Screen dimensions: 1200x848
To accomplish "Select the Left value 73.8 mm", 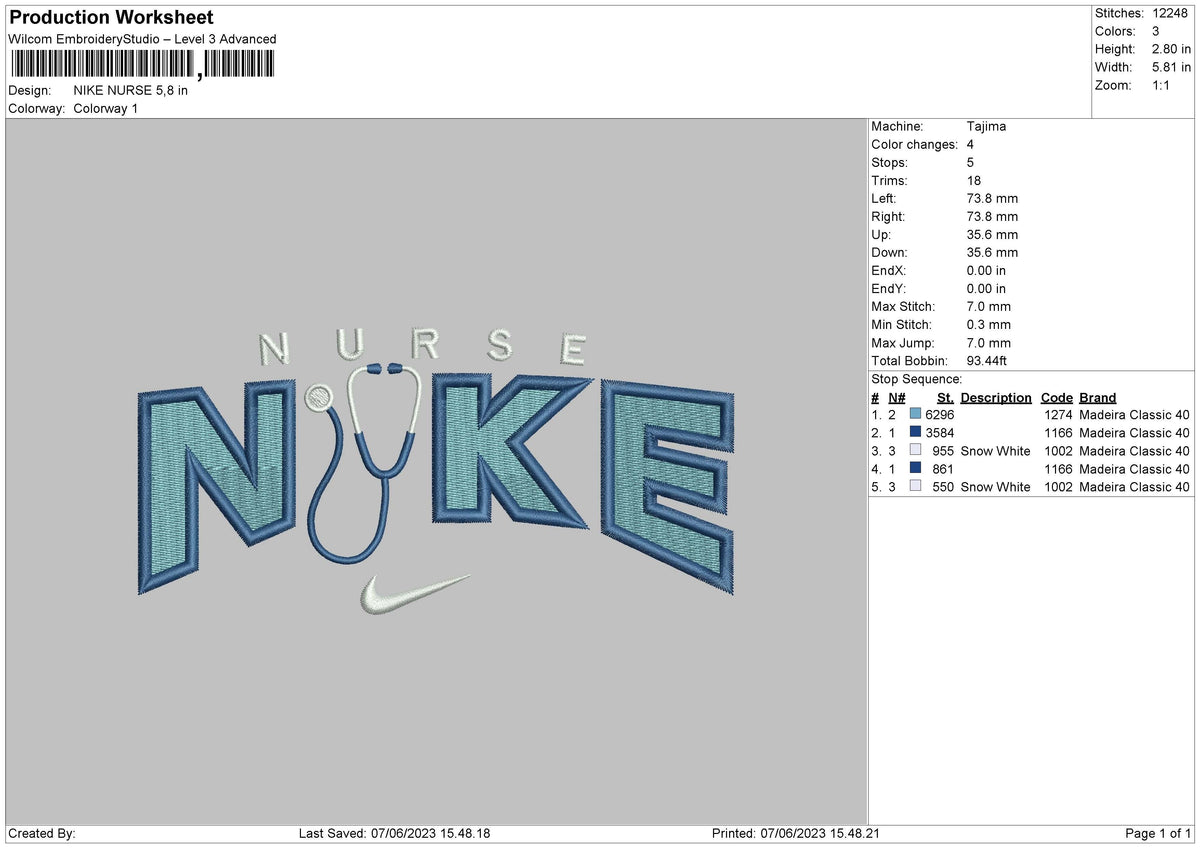I will [x=993, y=198].
